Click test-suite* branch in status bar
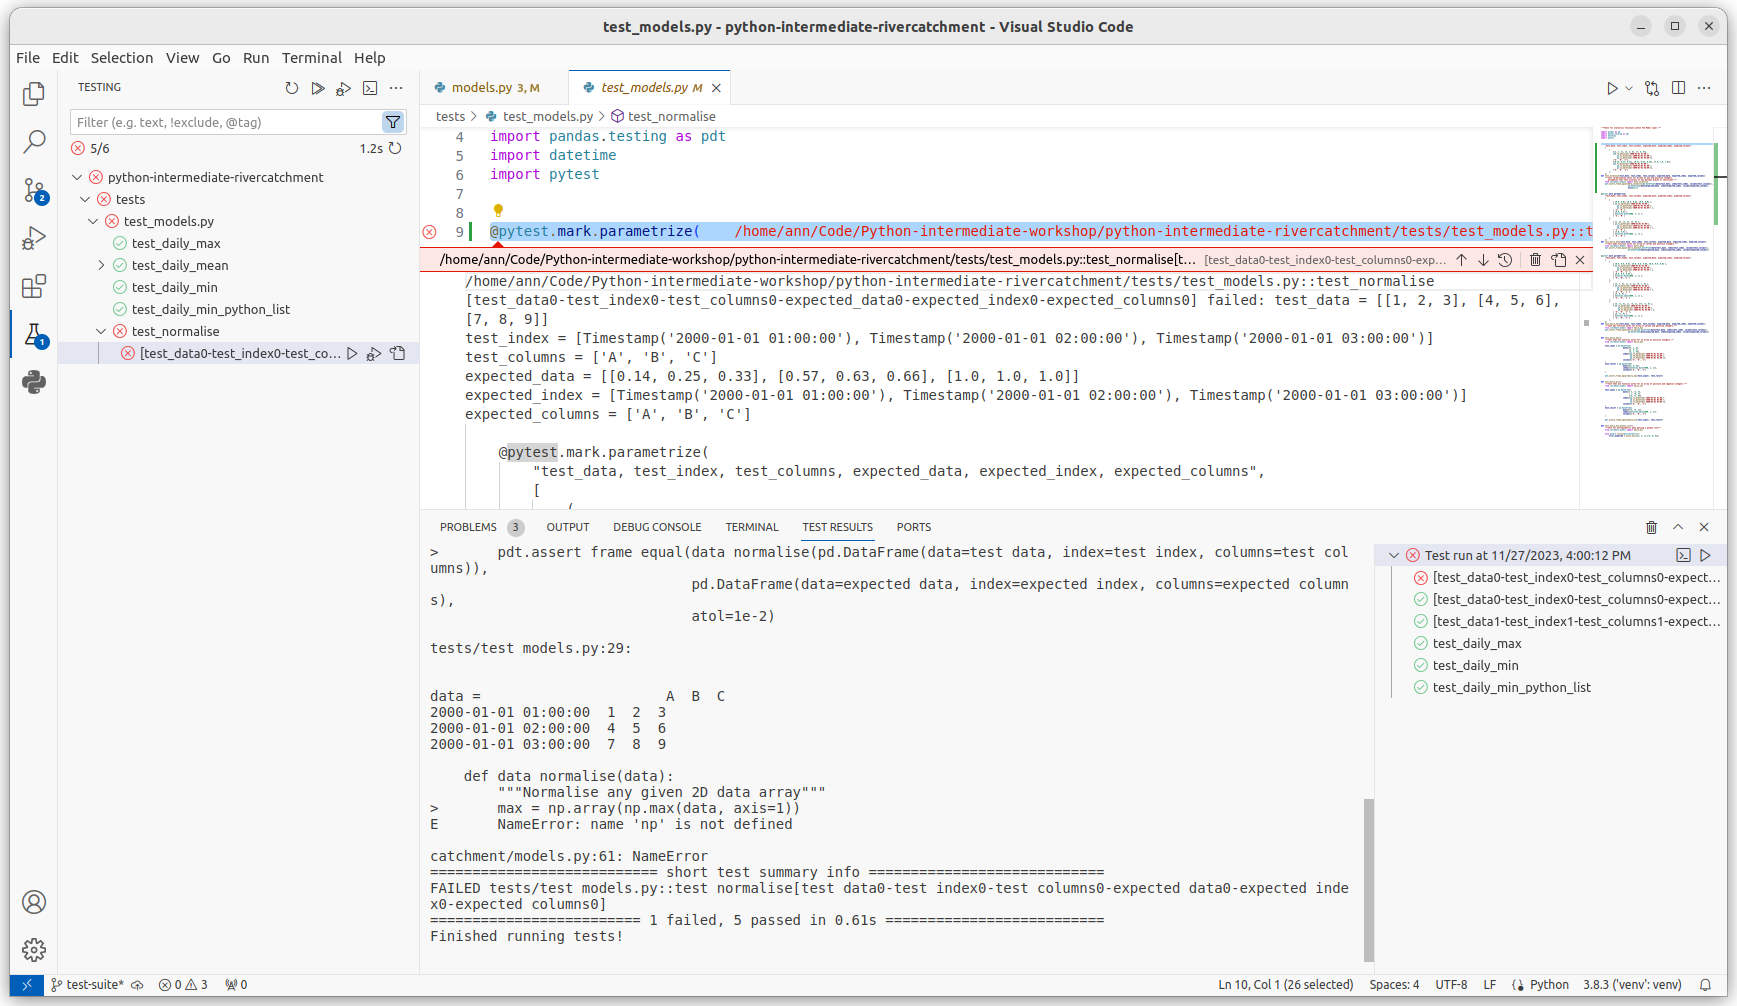1737x1006 pixels. pyautogui.click(x=88, y=985)
